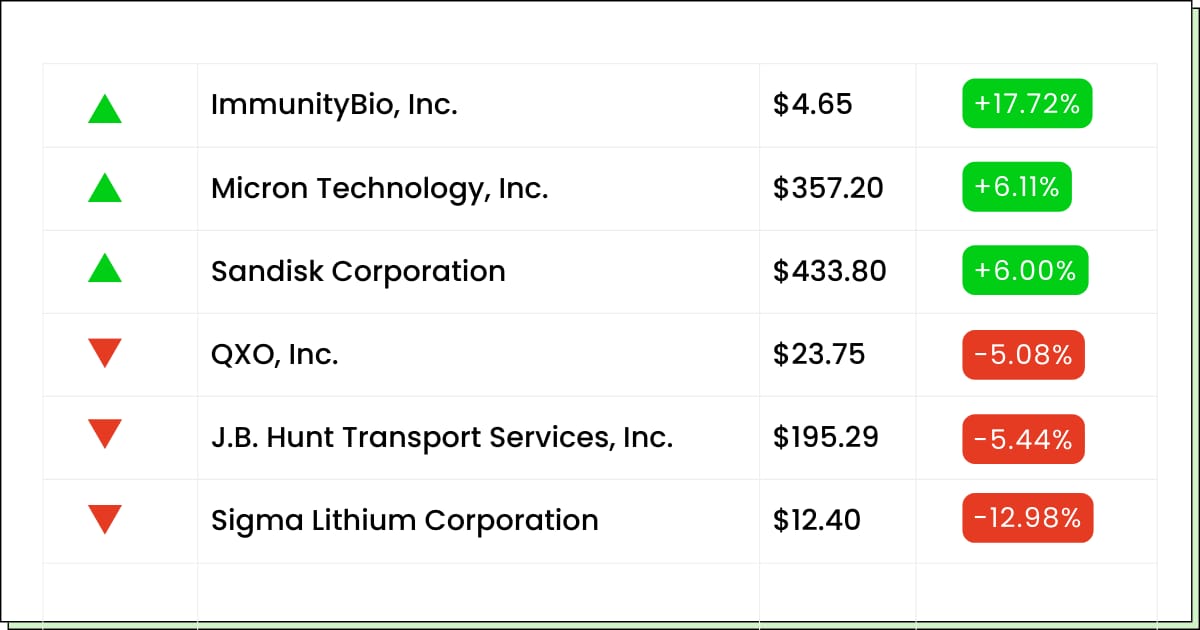
Task: Click the green up arrow beside ImmunityBio
Action: pos(105,108)
